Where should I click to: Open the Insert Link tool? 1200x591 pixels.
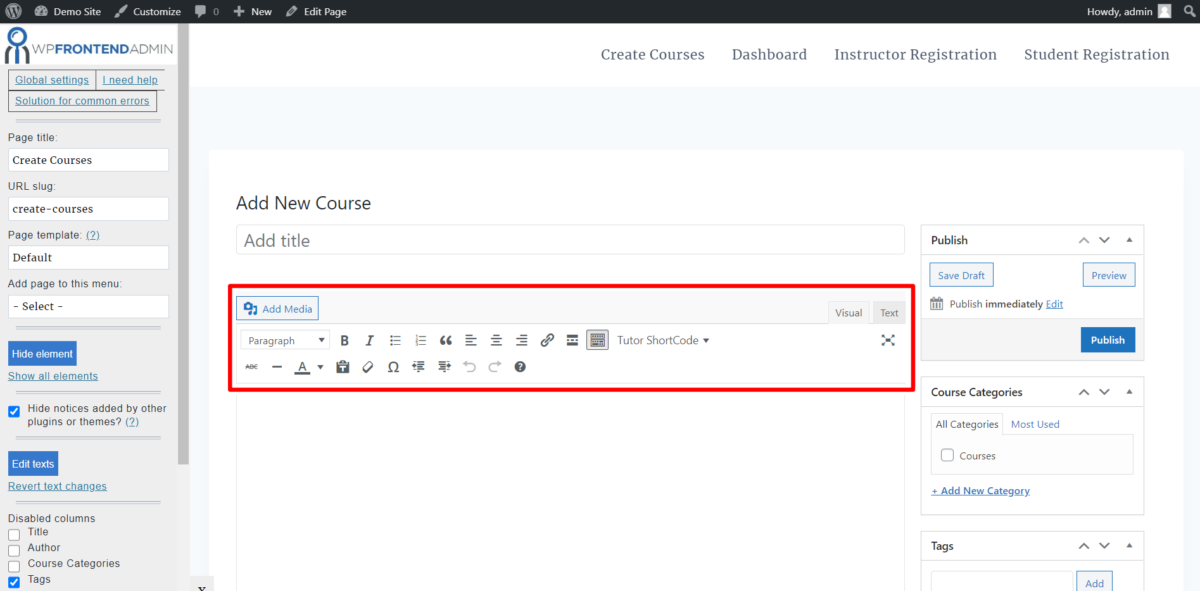pyautogui.click(x=547, y=340)
